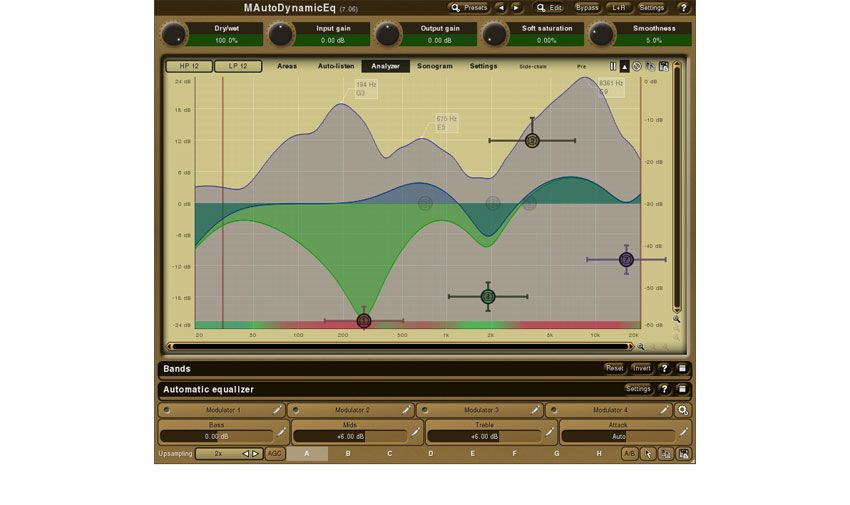This screenshot has width=850, height=505.
Task: Switch to the Auto-listen tab
Action: [x=336, y=66]
